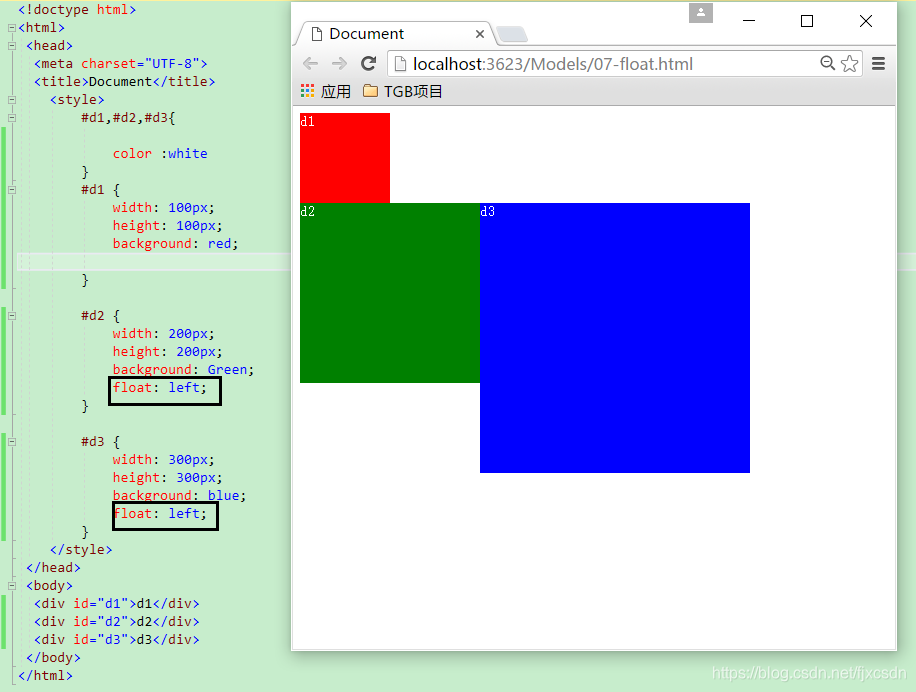The image size is (916, 692).
Task: Collapse the <style> code fold marker
Action: pyautogui.click(x=12, y=100)
